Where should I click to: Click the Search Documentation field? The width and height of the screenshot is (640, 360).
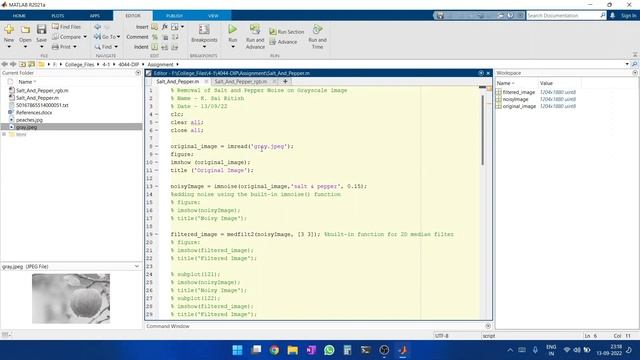click(566, 16)
